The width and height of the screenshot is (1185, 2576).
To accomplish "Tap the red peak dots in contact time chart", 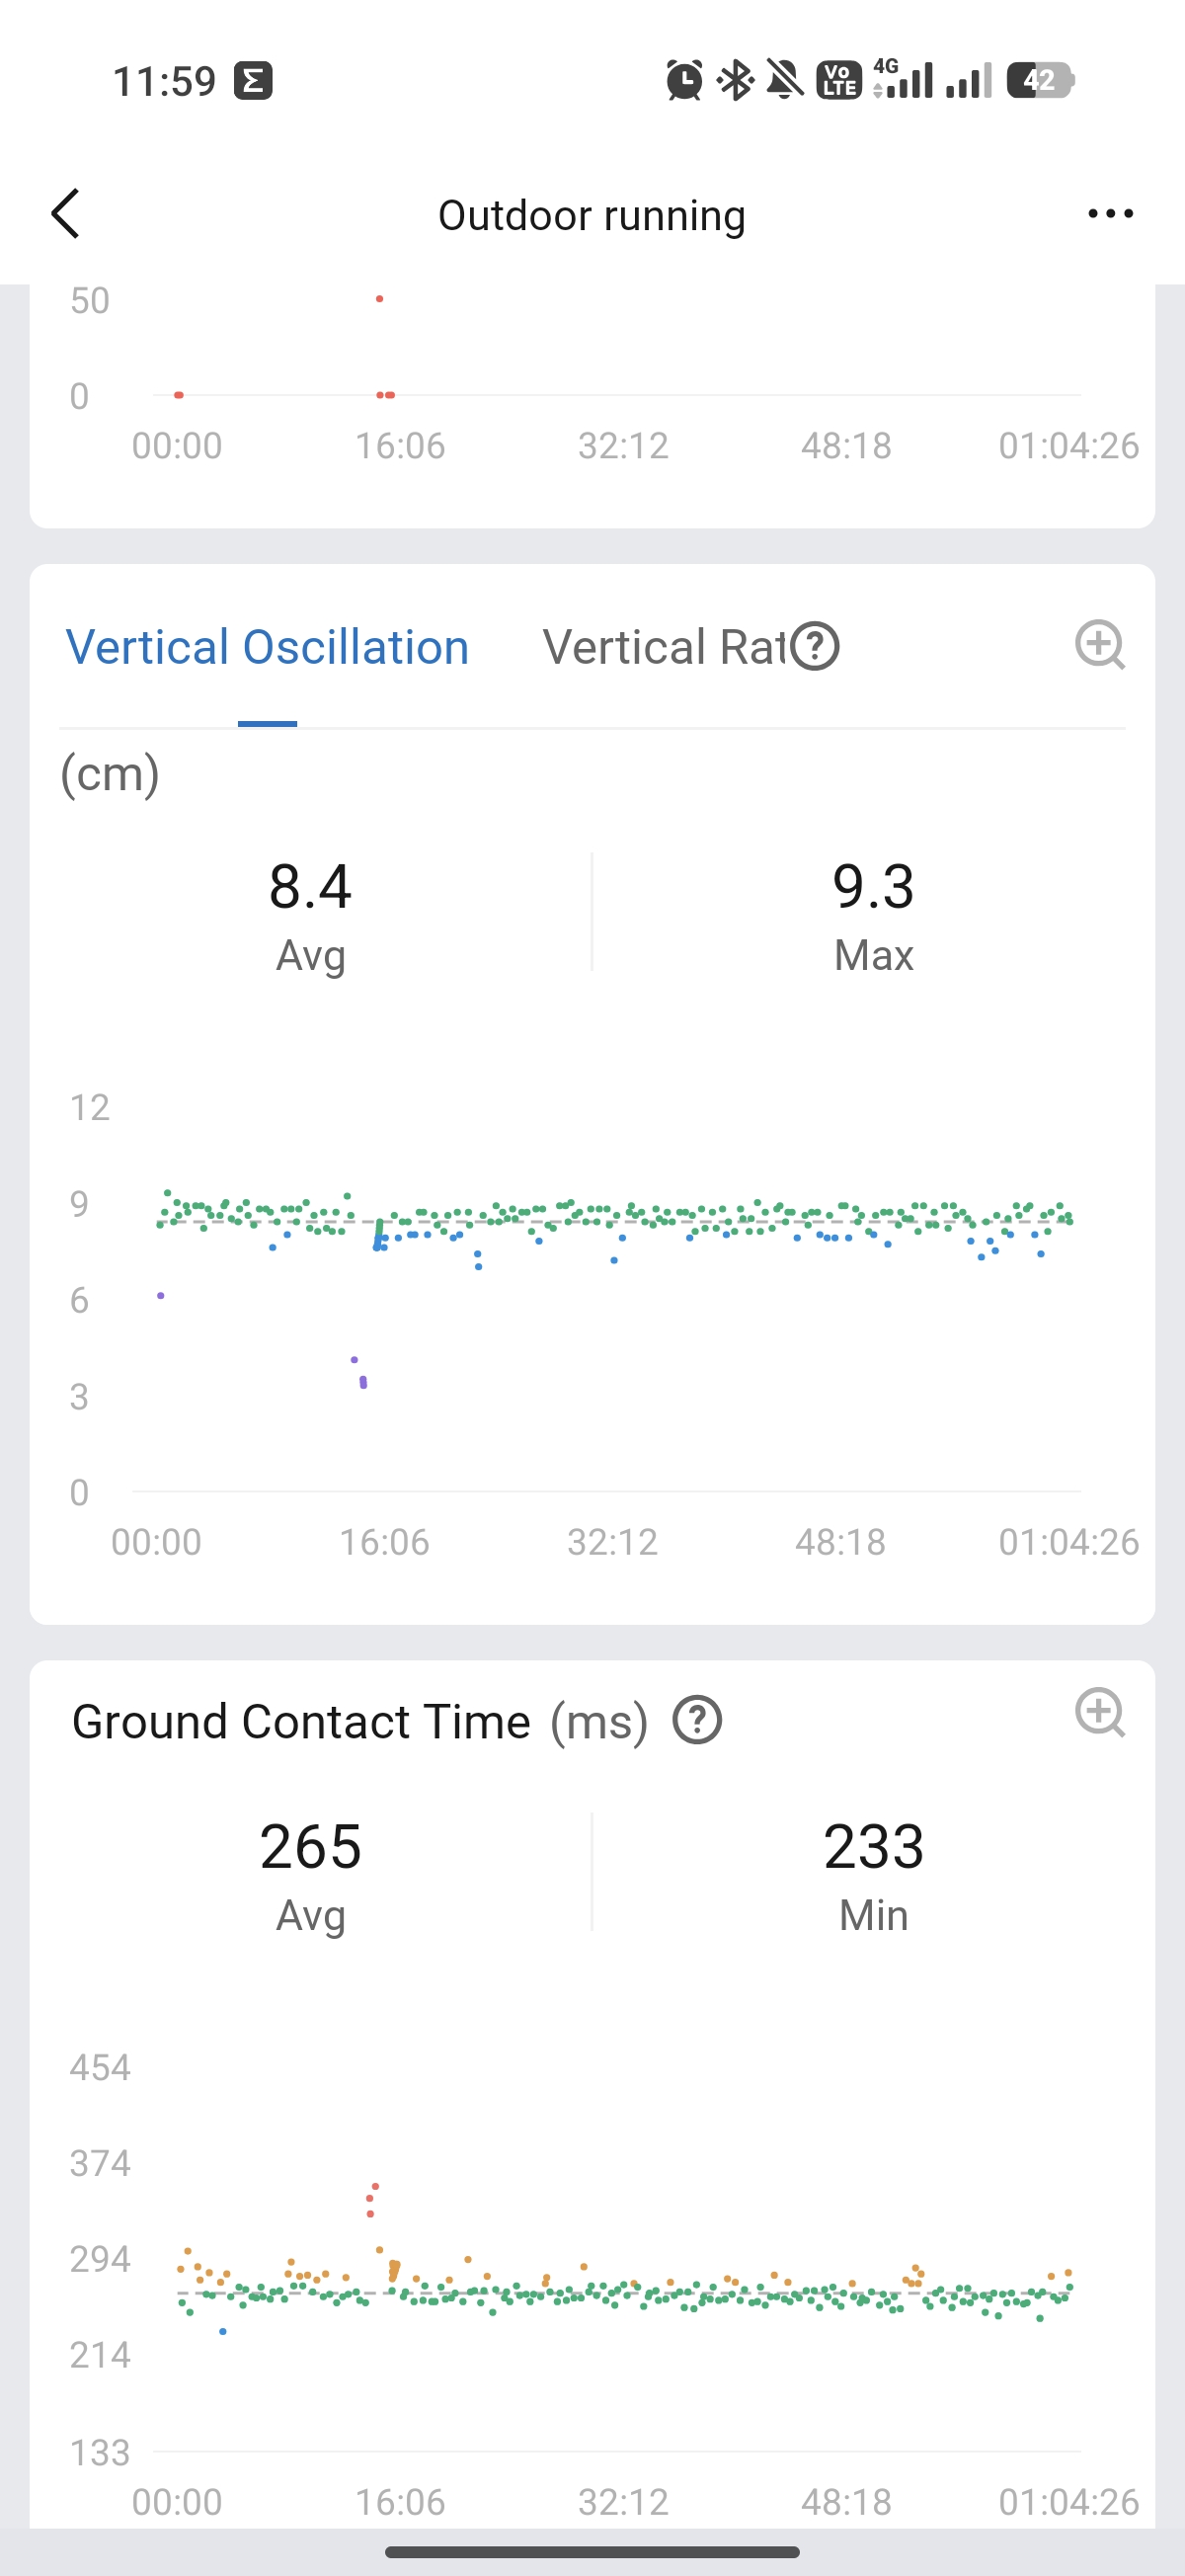I will 372,2198.
